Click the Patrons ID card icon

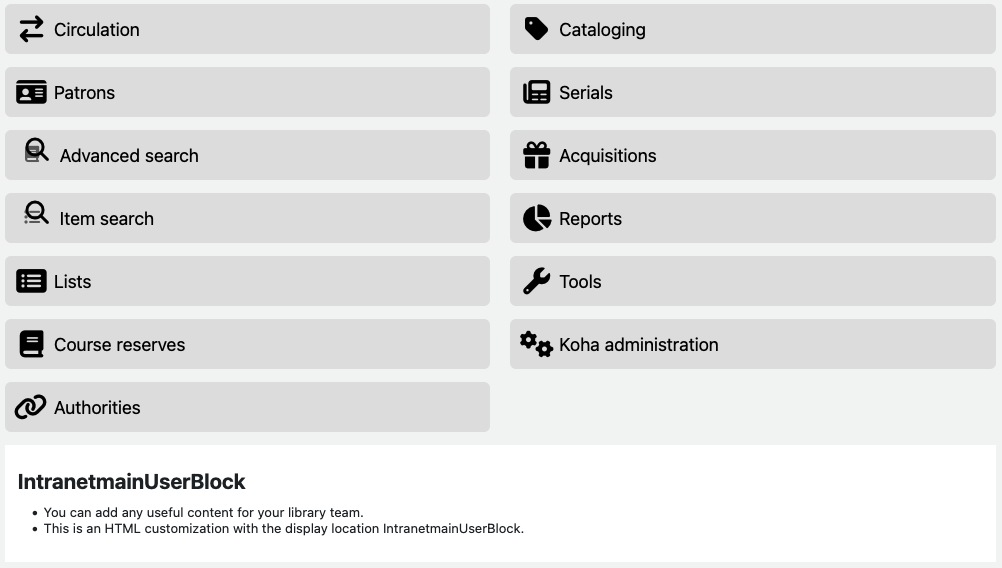[x=31, y=92]
